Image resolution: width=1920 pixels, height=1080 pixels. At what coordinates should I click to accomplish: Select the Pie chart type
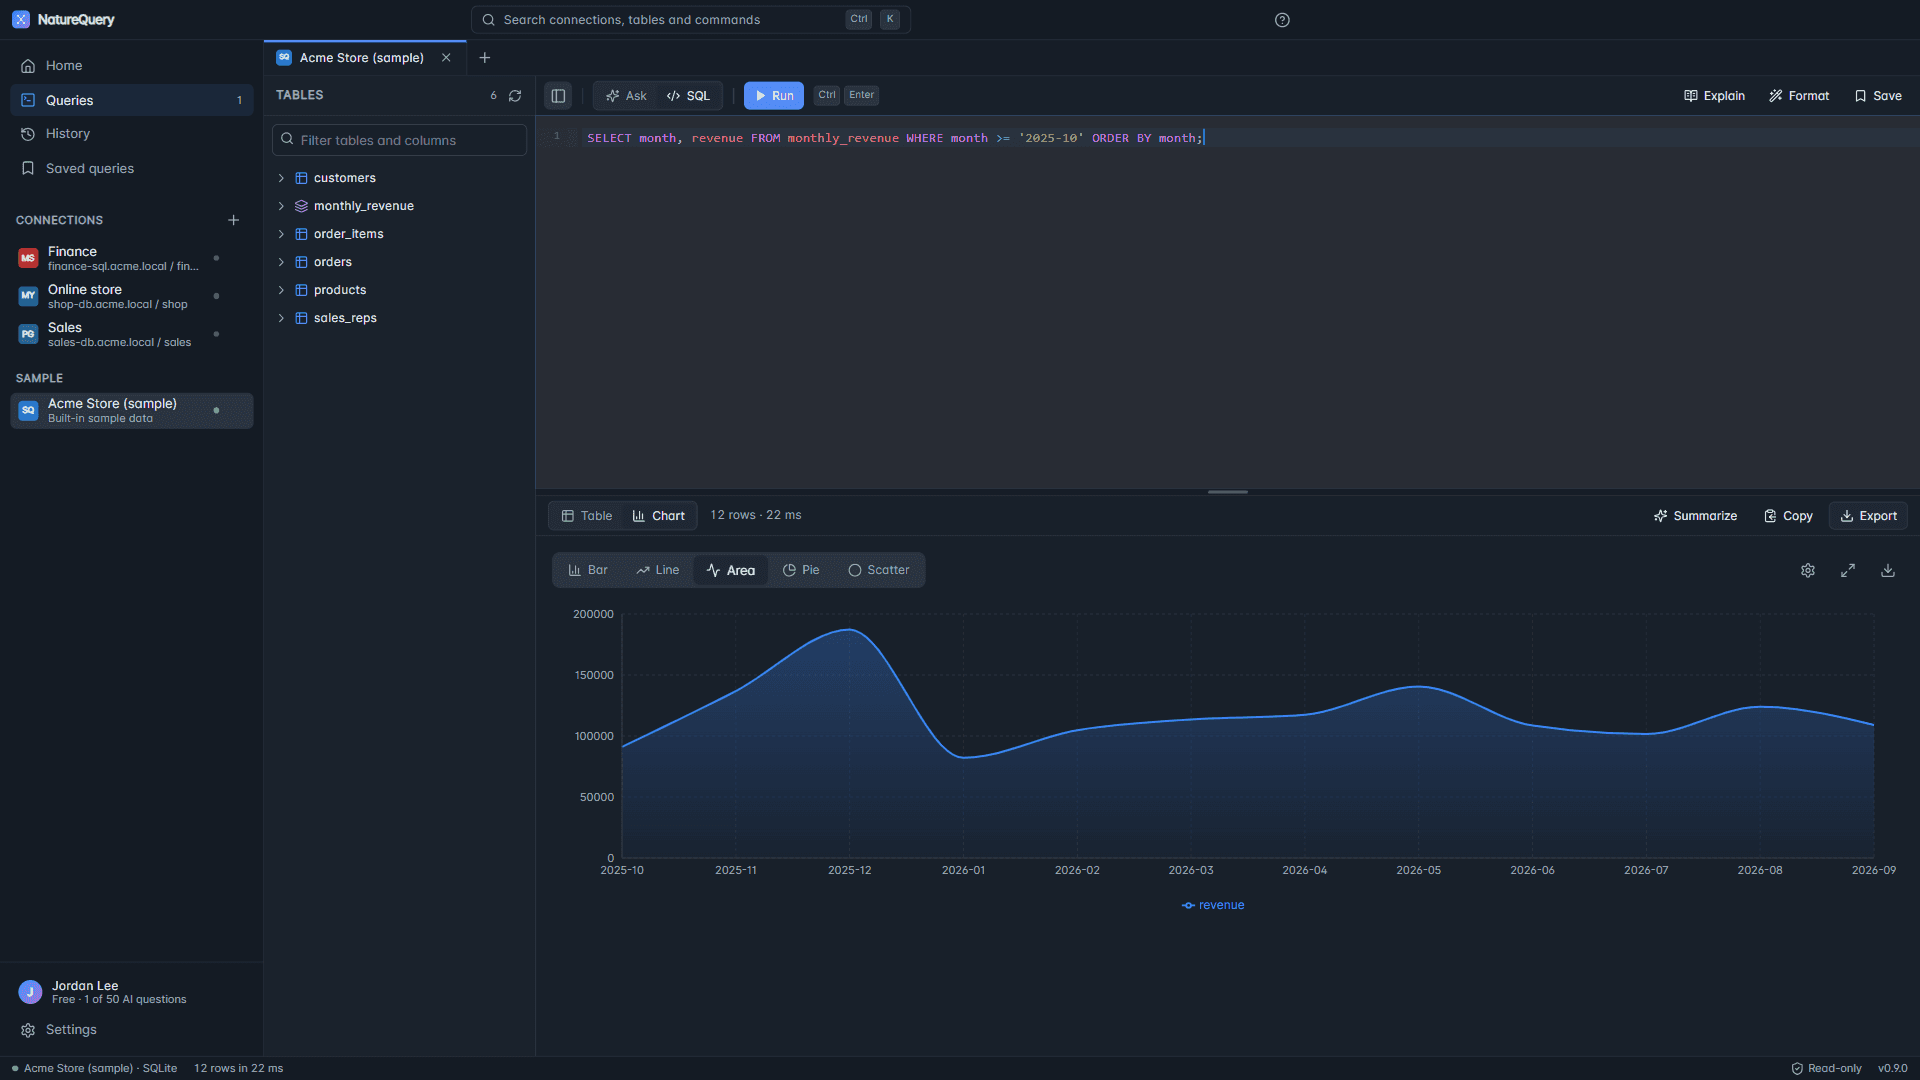(801, 570)
